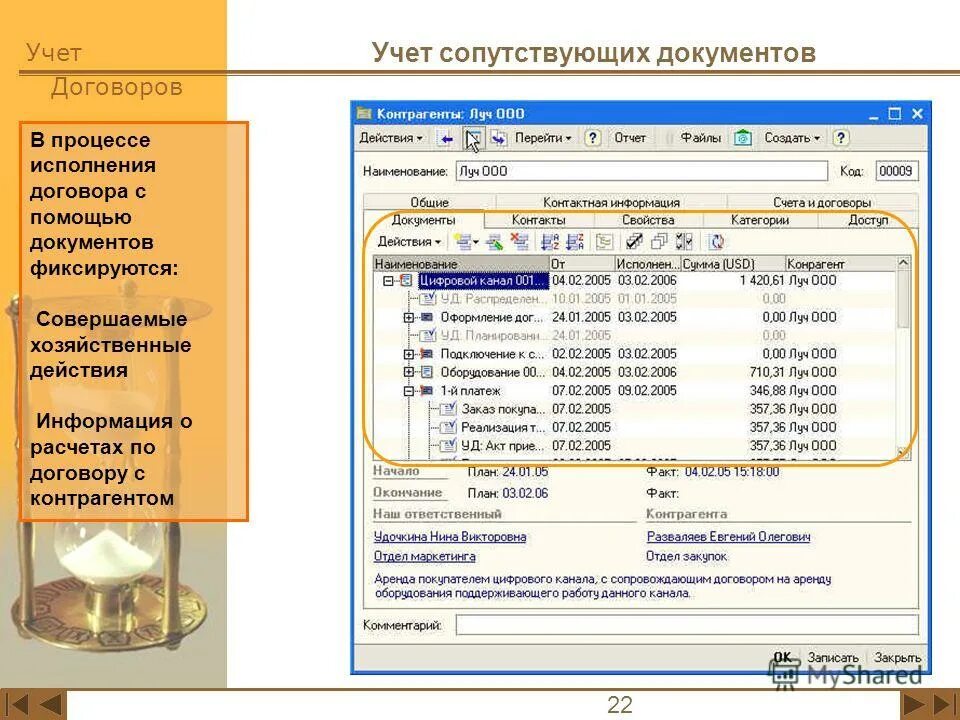Open the Перейти menu
Viewport: 960px width, 720px height.
543,138
